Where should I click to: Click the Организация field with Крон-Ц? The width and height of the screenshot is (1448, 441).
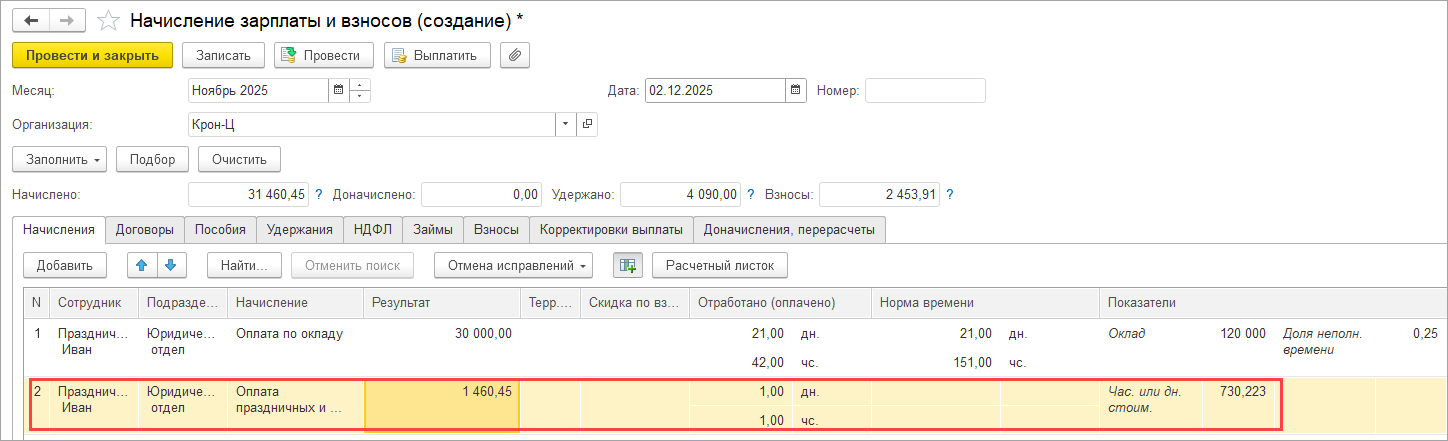(372, 124)
